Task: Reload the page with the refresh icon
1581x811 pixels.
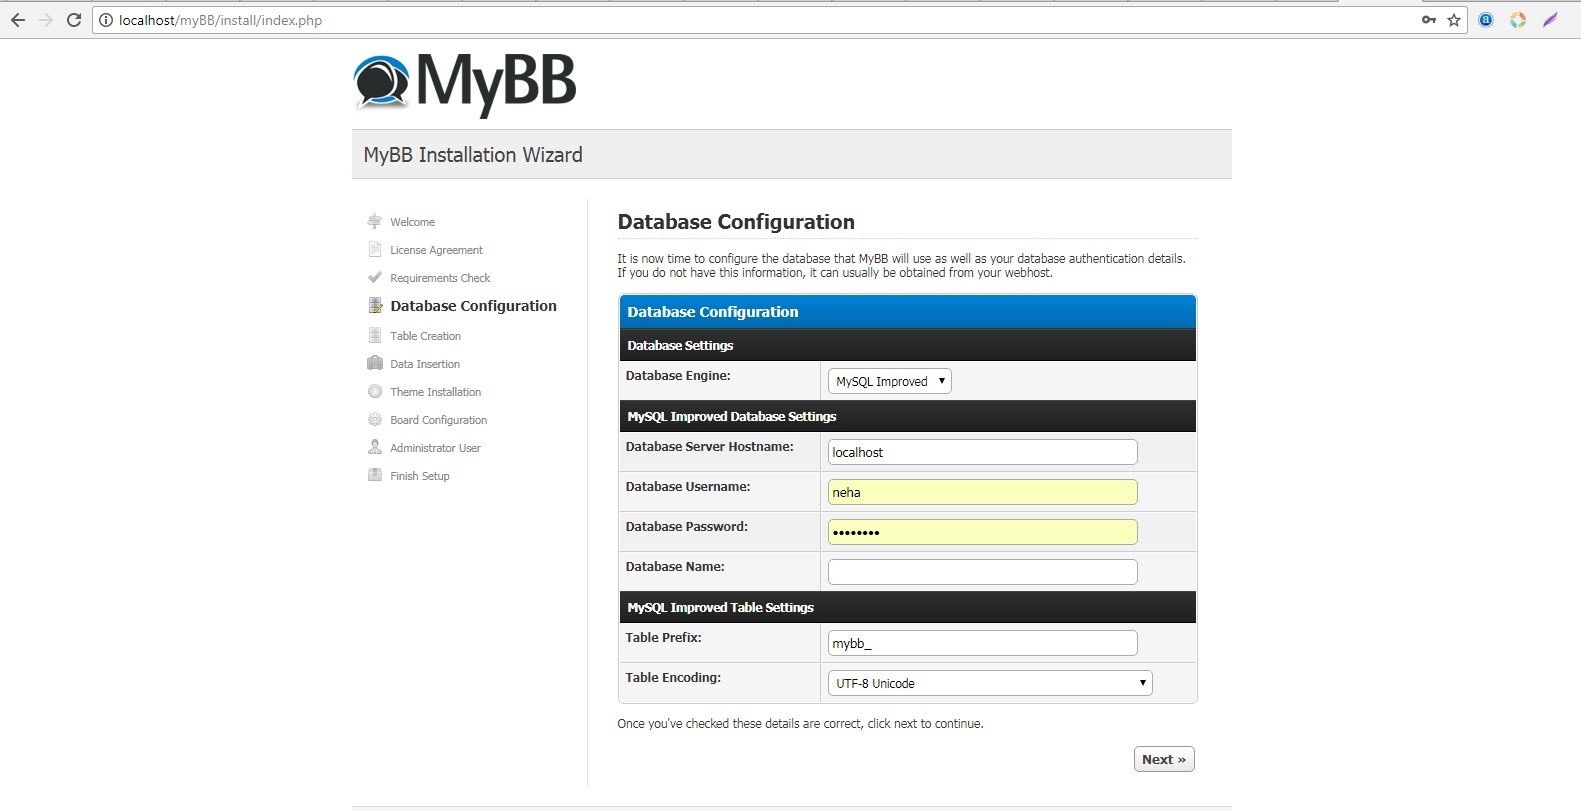Action: pos(74,20)
